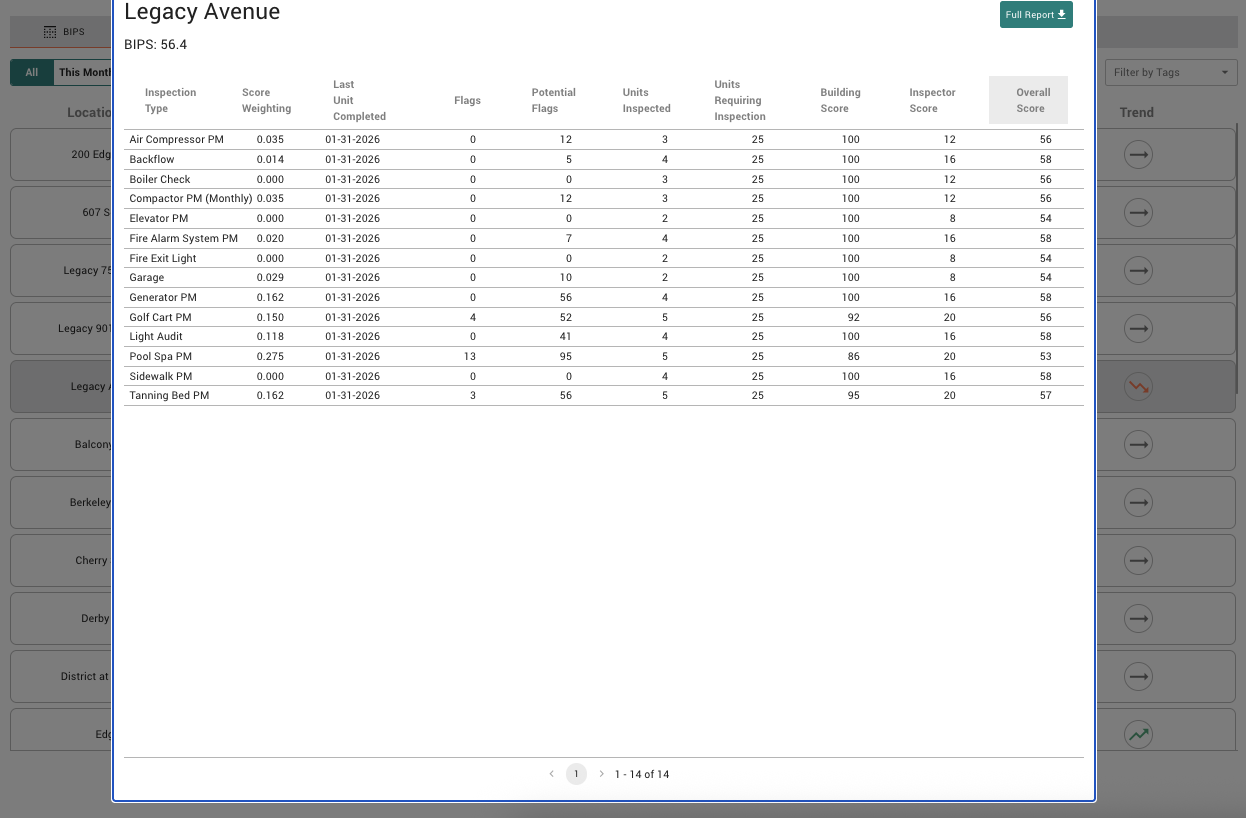Sort by the Overall Score column header

coord(1028,100)
